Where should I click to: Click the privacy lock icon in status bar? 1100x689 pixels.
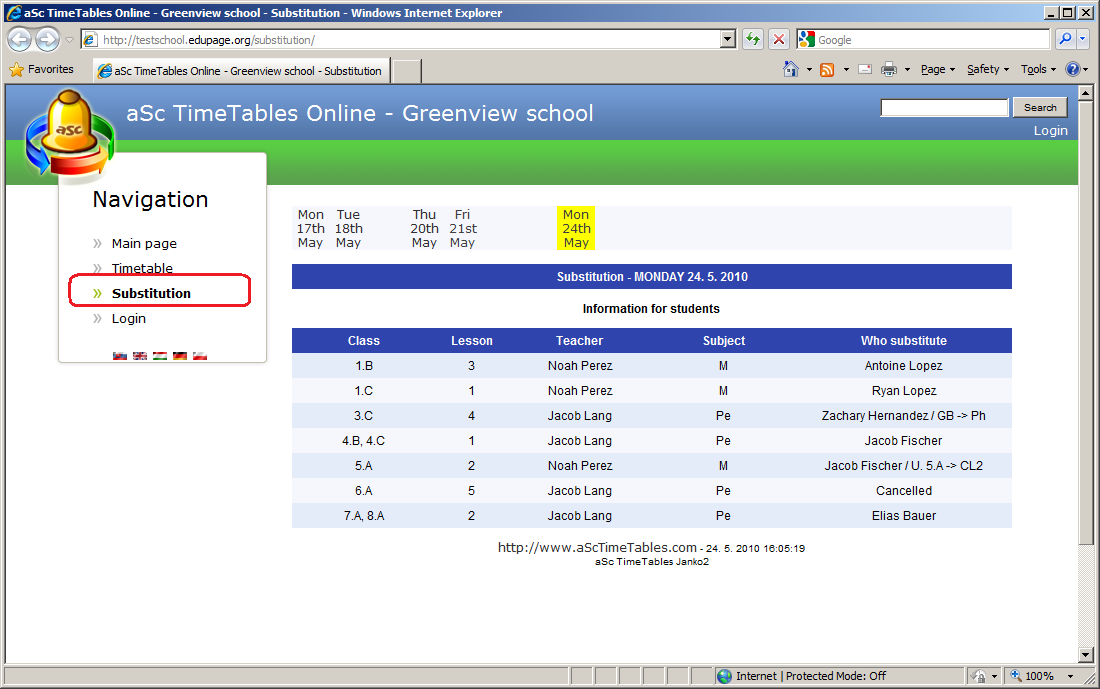[978, 676]
